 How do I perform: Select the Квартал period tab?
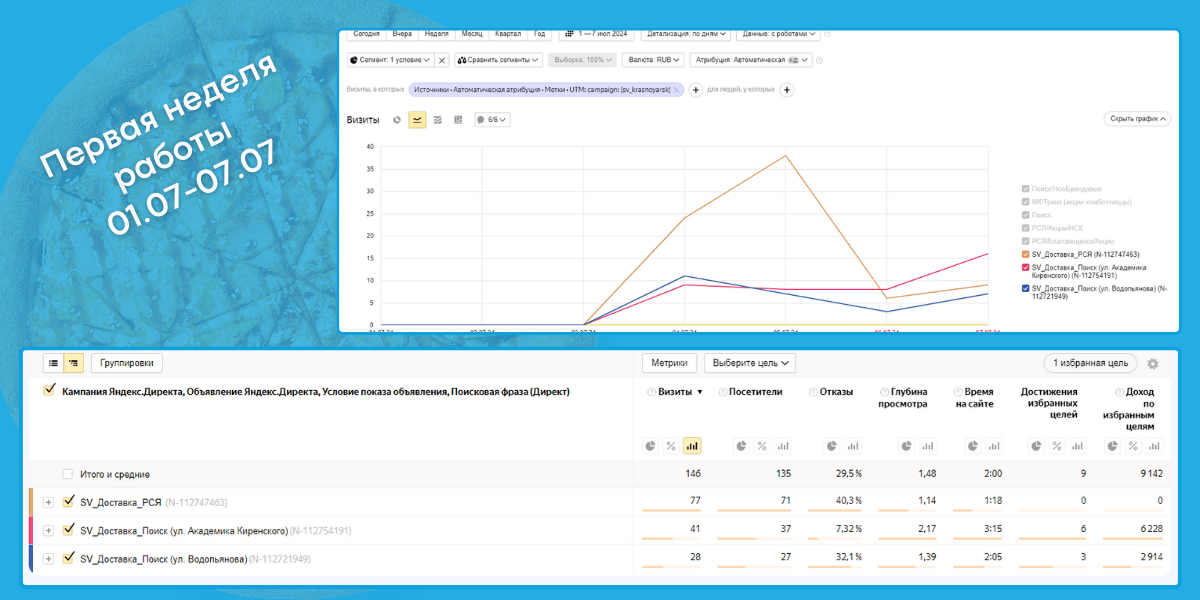tap(508, 33)
